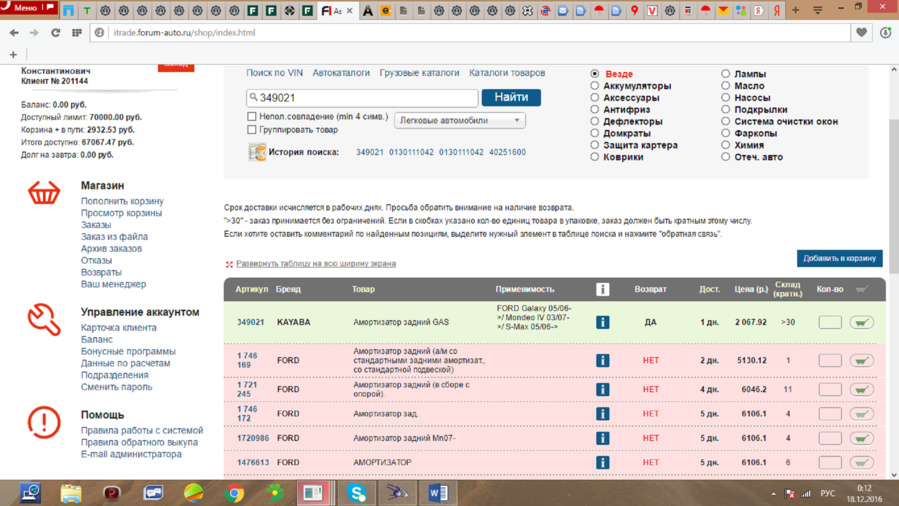Open the Возвраты link
899x506 pixels.
pyautogui.click(x=101, y=272)
